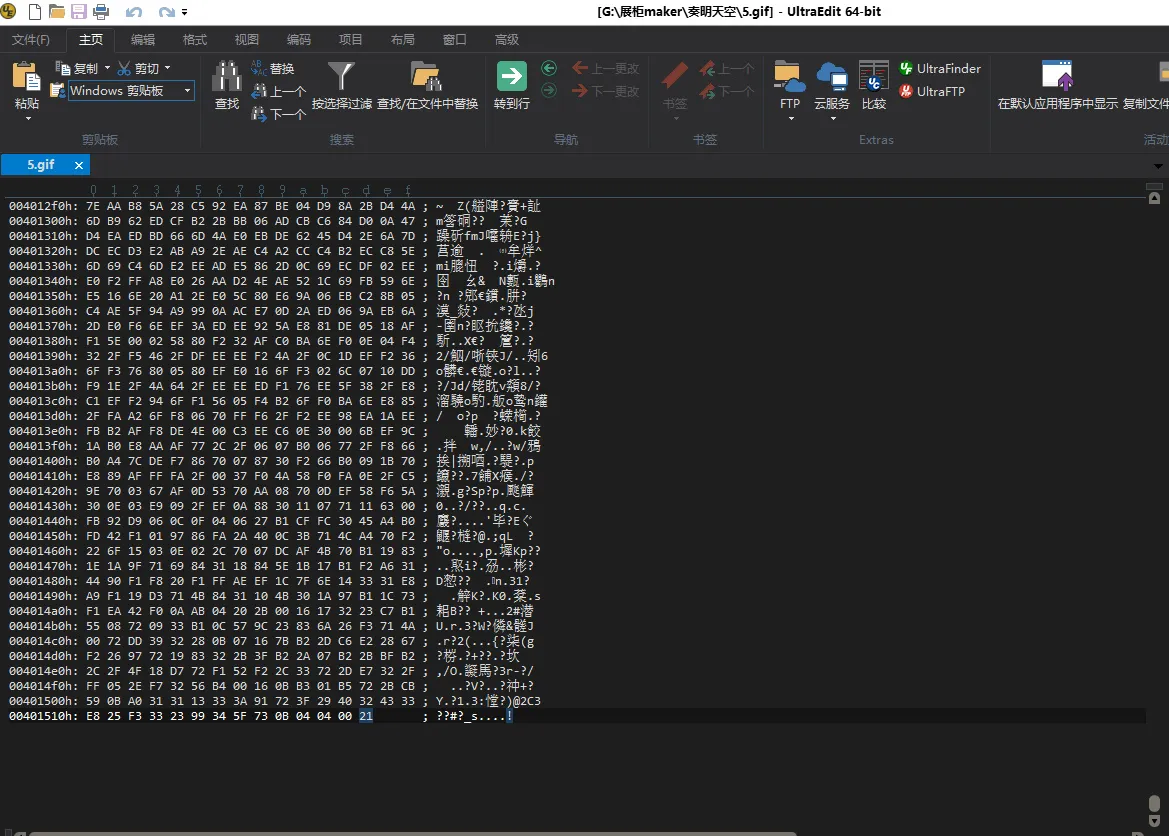
Task: Click offset 00401500h in hex view
Action: [43, 701]
